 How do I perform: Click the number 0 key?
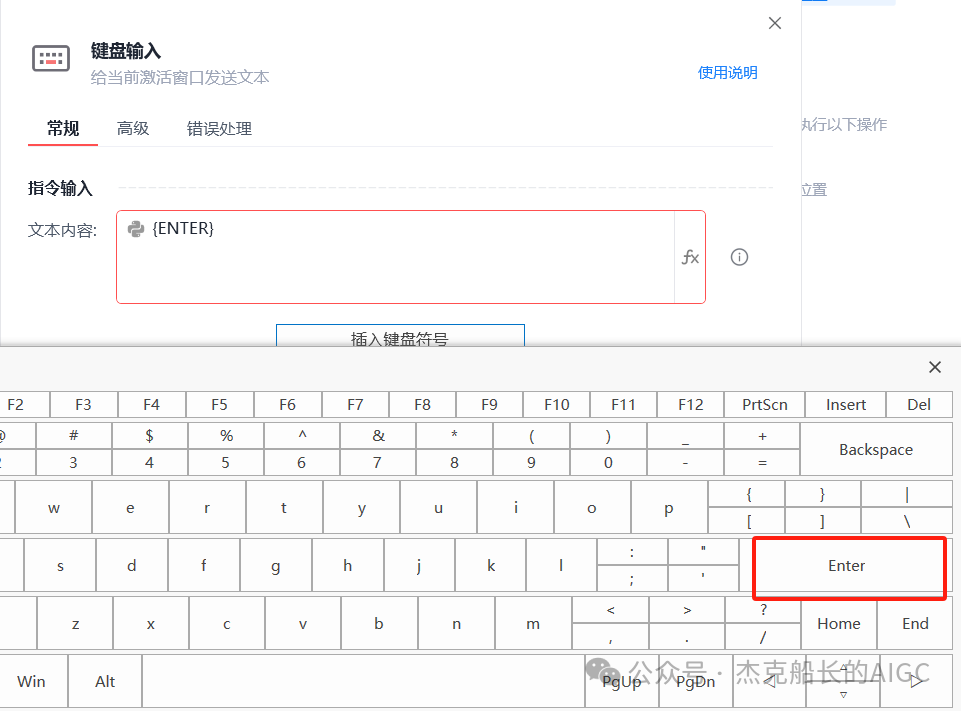[608, 463]
